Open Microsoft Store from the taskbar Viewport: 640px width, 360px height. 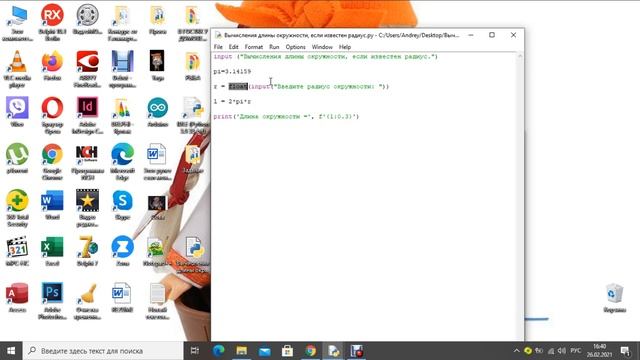tap(287, 351)
